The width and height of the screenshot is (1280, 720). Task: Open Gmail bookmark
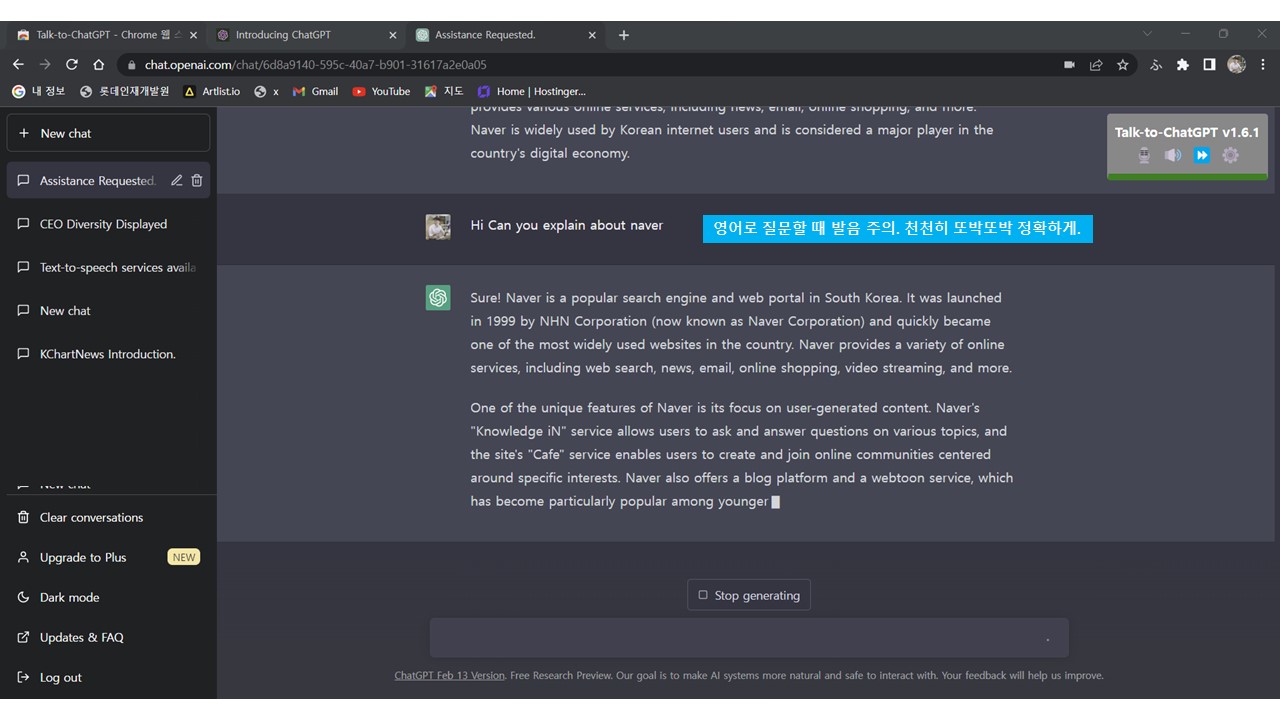coord(315,91)
